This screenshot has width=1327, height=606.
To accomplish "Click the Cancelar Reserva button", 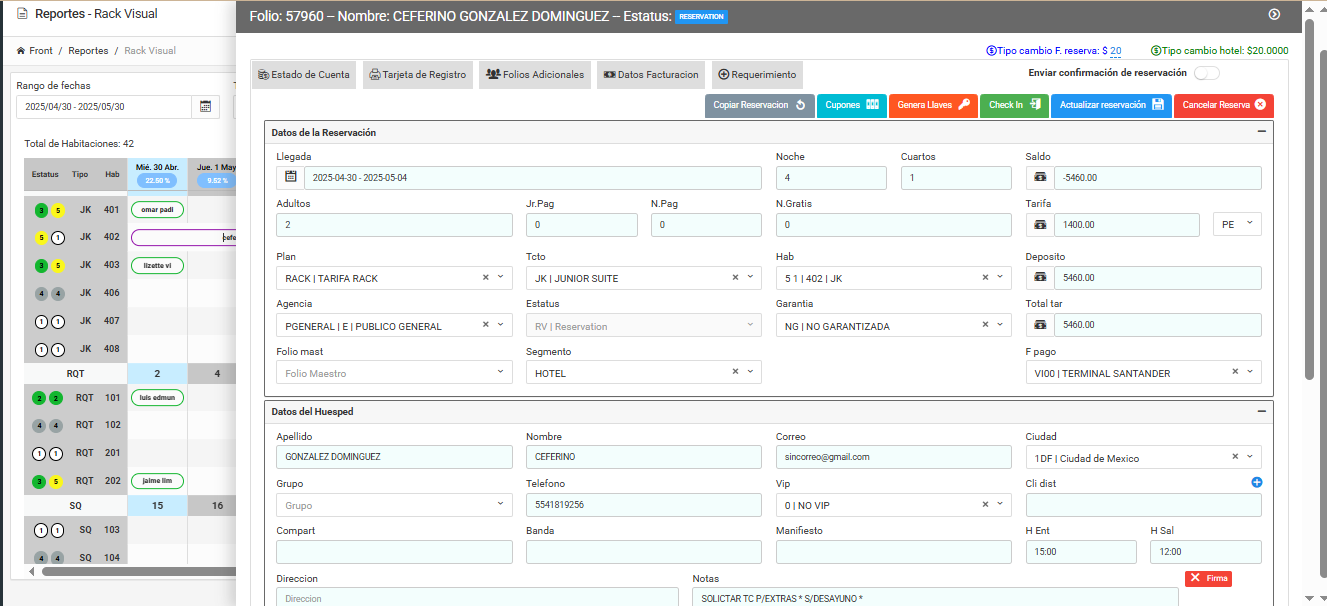I will (x=1224, y=105).
